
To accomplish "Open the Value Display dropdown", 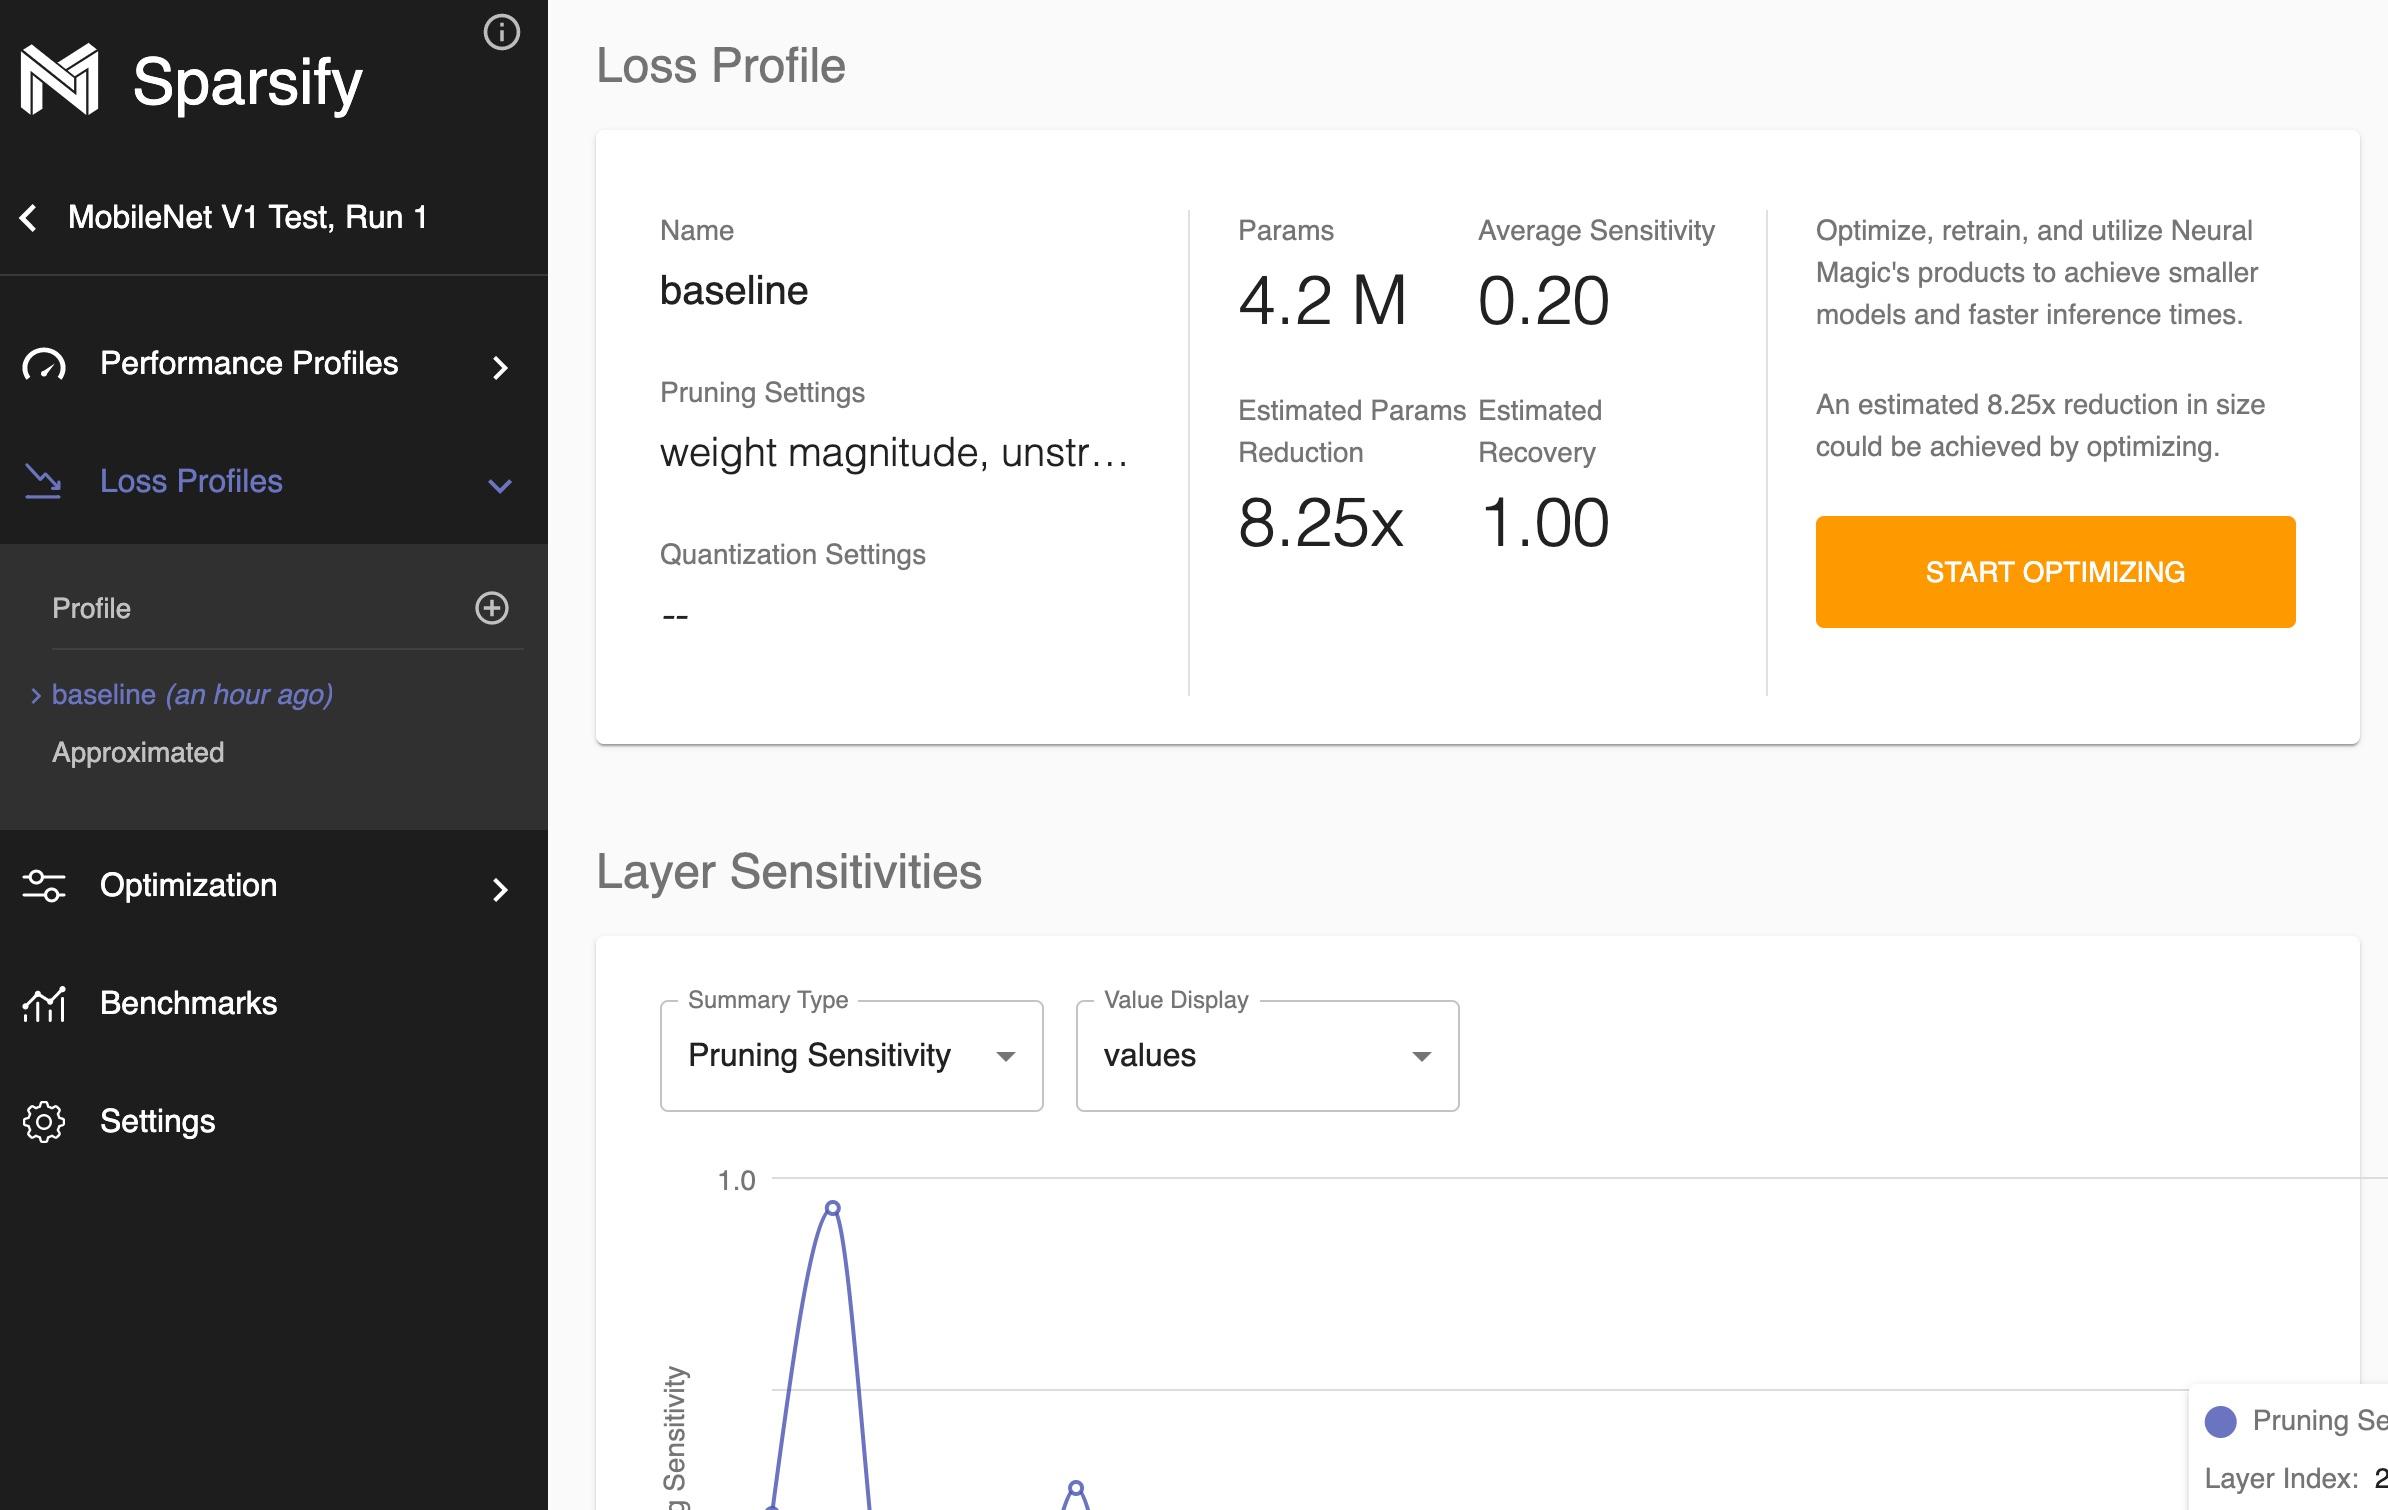I will pos(1266,1056).
